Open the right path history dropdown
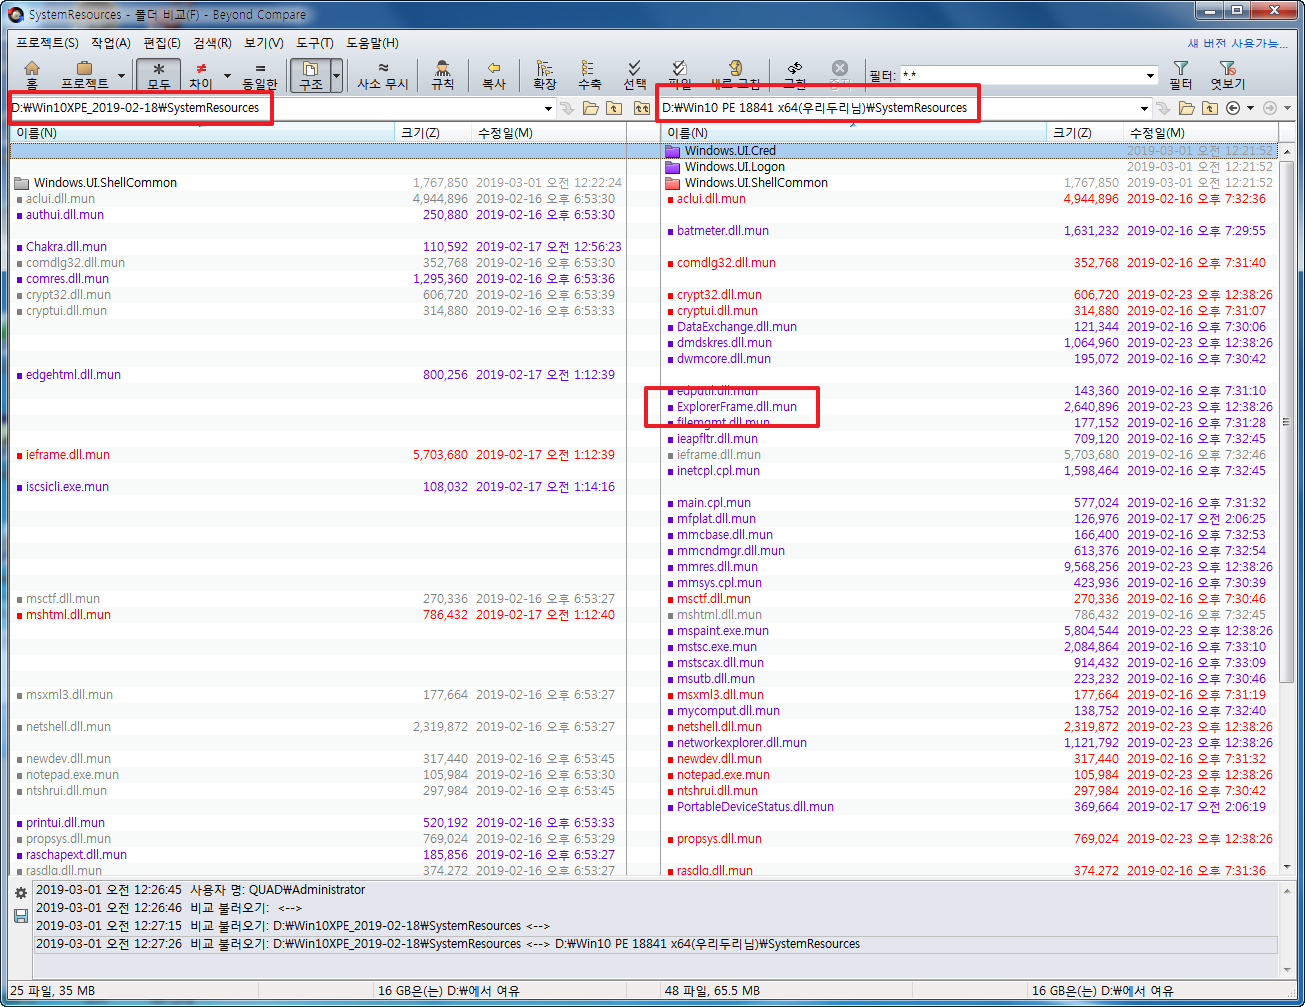 tap(1144, 108)
